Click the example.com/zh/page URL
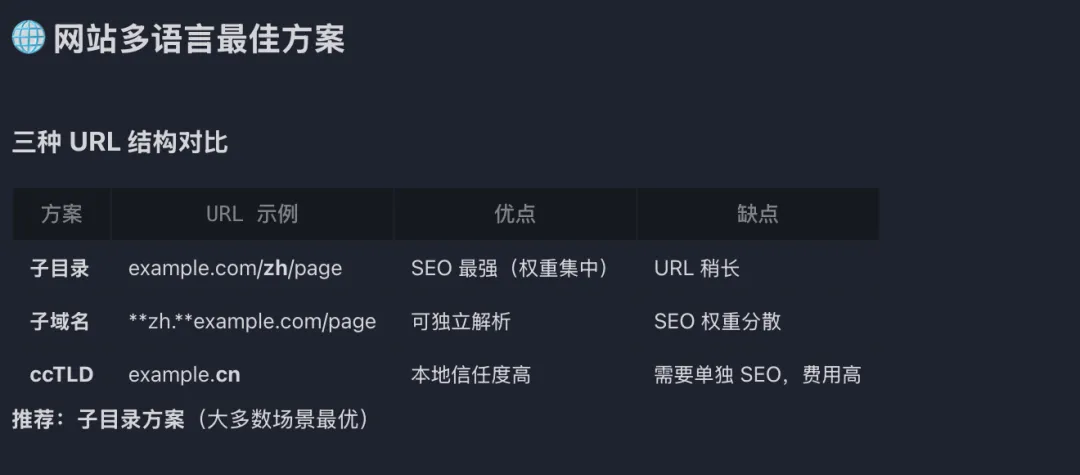1080x475 pixels. coord(235,268)
